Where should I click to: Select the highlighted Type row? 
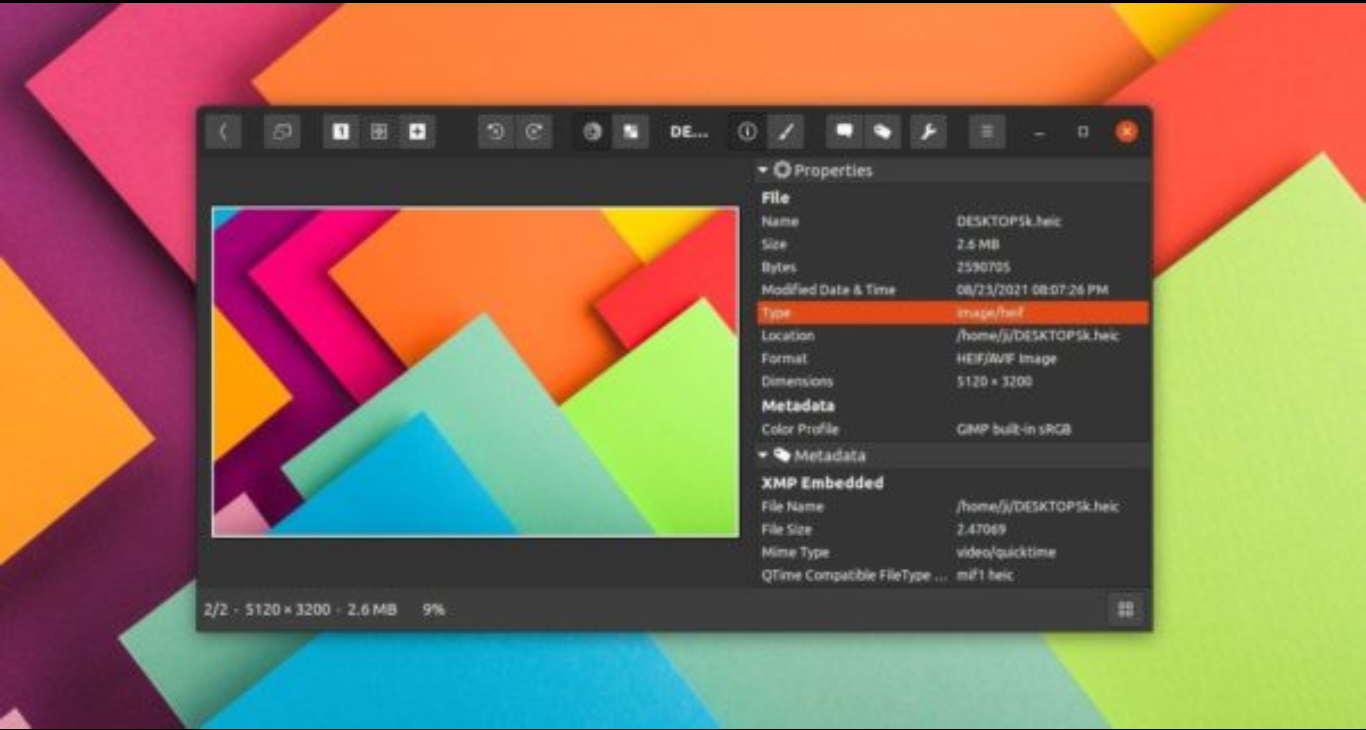click(x=953, y=313)
